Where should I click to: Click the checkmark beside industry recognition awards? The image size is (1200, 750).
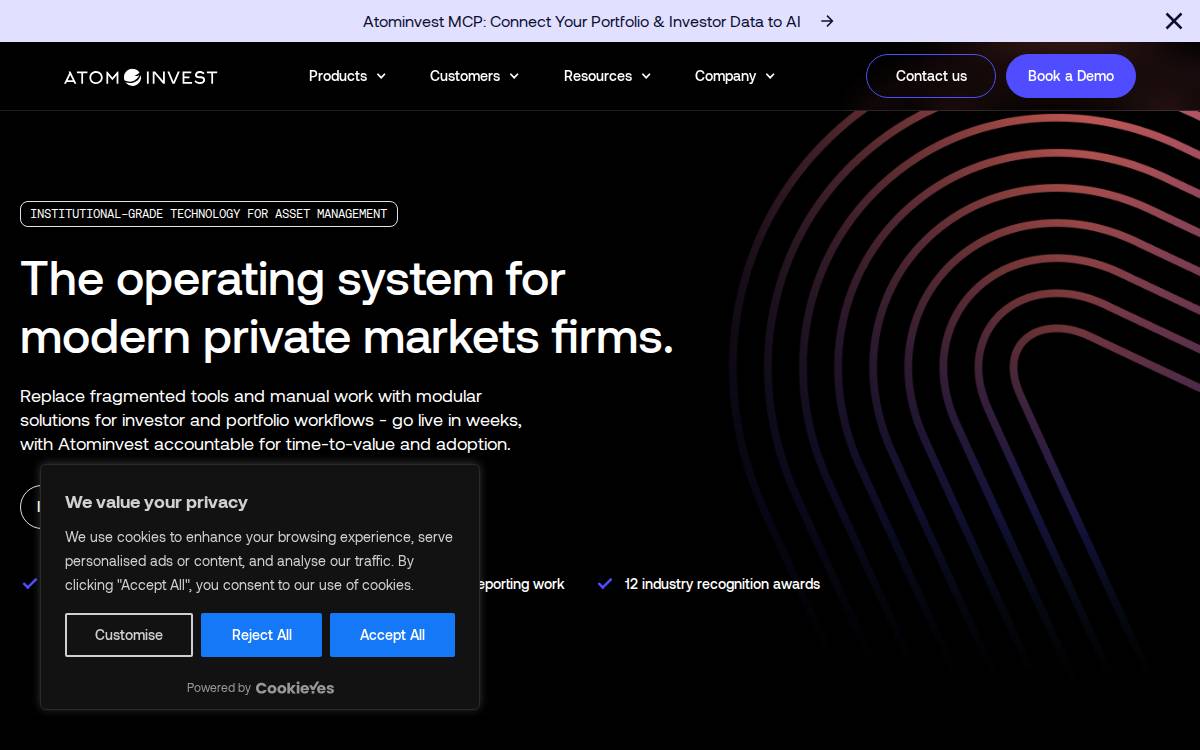tap(604, 584)
